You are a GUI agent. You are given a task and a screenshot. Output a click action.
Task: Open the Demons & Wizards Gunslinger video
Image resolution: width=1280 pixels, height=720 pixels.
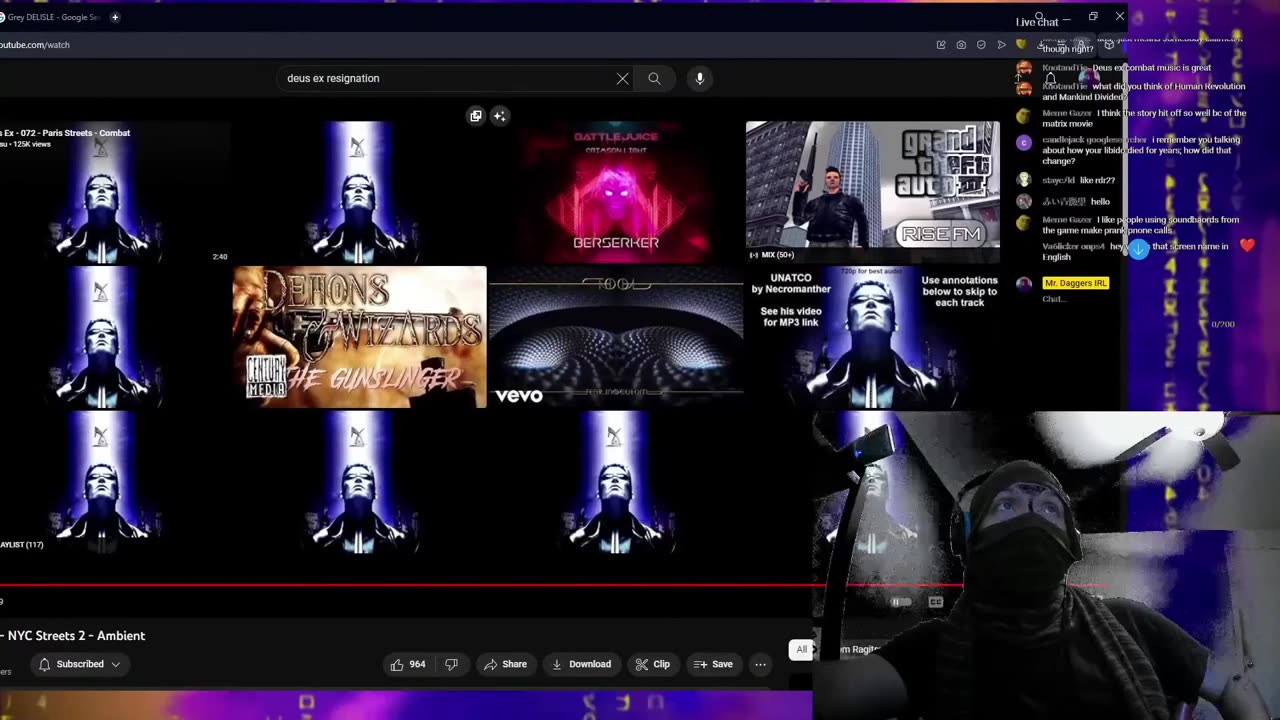click(x=359, y=337)
